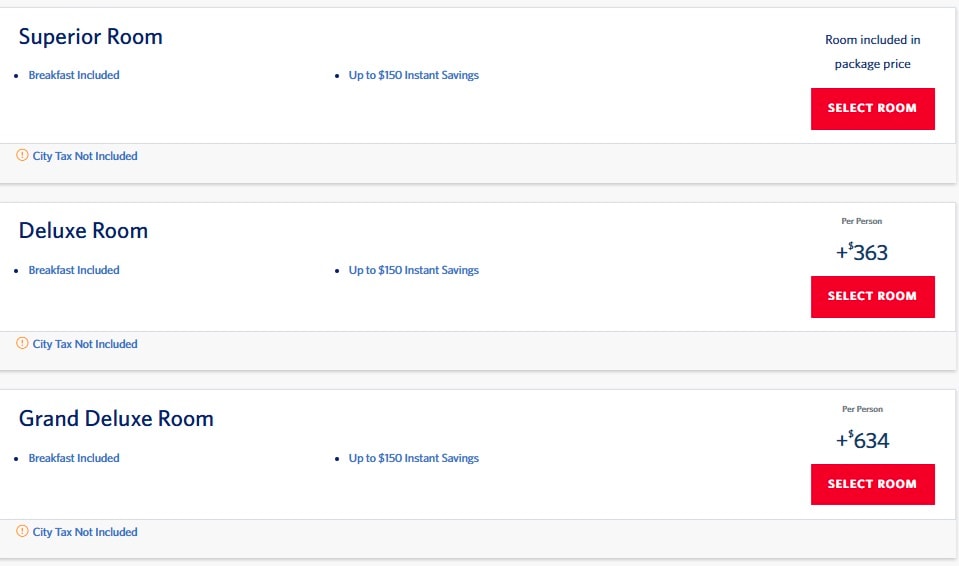View $150 Instant Savings offer for Grand Deluxe Room

pos(413,458)
